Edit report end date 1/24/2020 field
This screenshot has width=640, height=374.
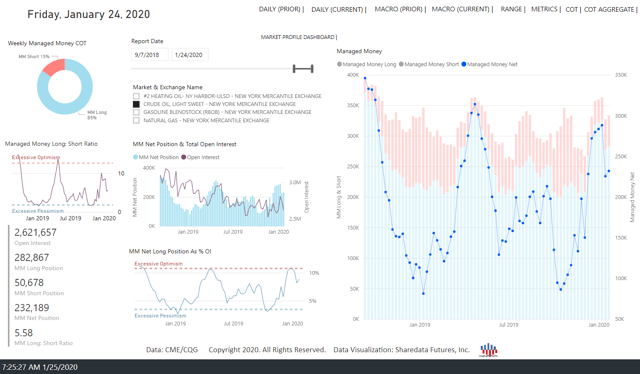pos(189,55)
